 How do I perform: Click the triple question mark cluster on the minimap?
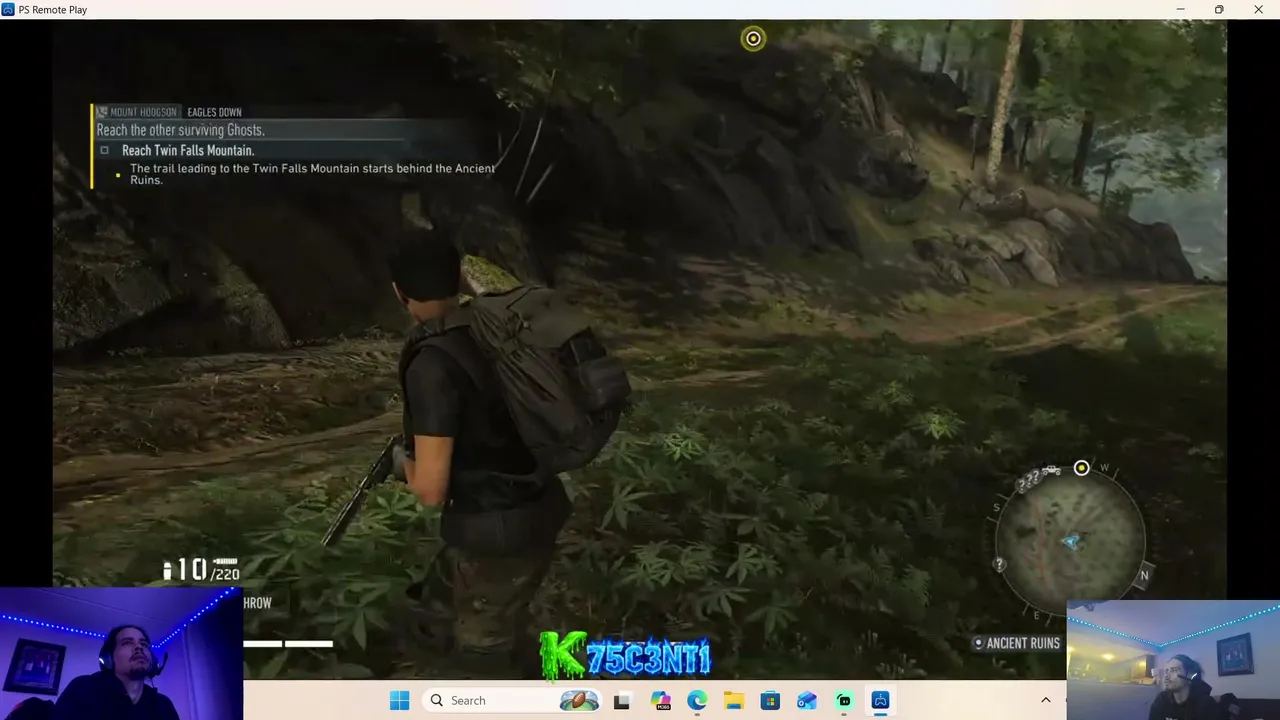click(1028, 483)
